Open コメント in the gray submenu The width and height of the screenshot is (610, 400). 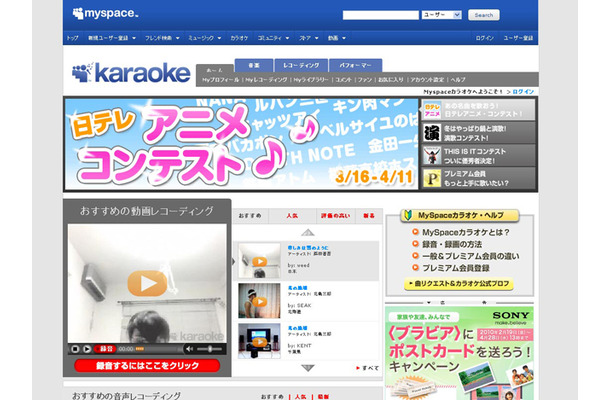click(x=343, y=79)
